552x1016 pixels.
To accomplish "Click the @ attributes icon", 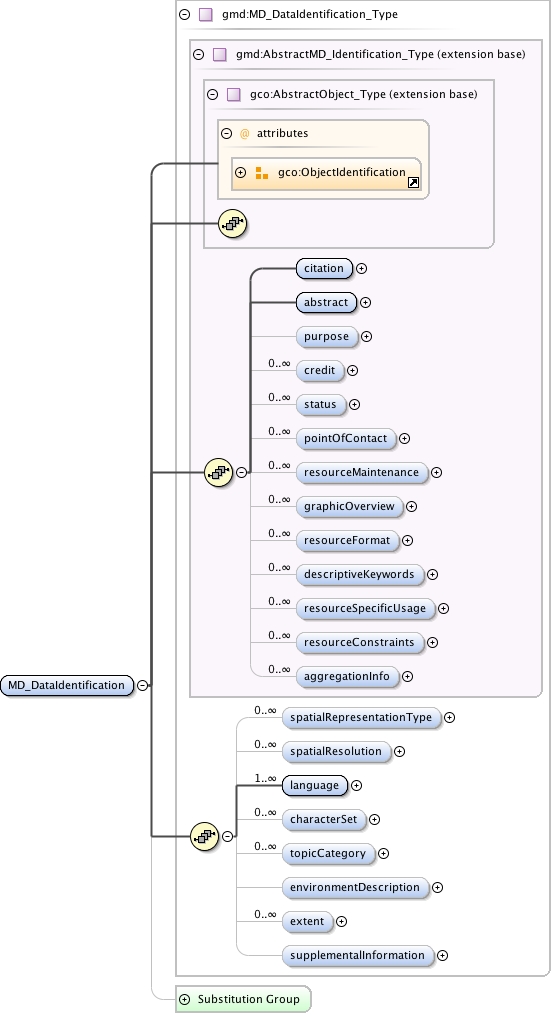I will [x=244, y=133].
